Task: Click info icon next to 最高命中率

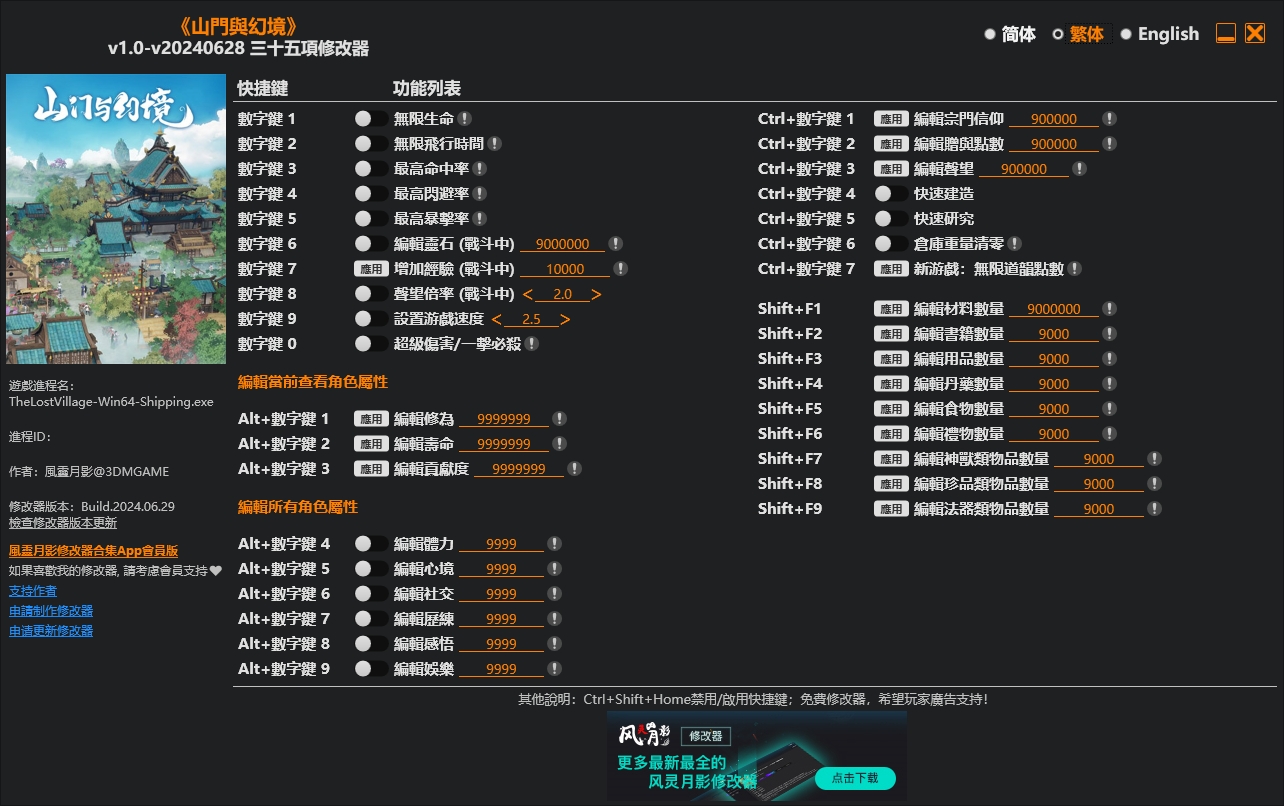Action: (480, 169)
